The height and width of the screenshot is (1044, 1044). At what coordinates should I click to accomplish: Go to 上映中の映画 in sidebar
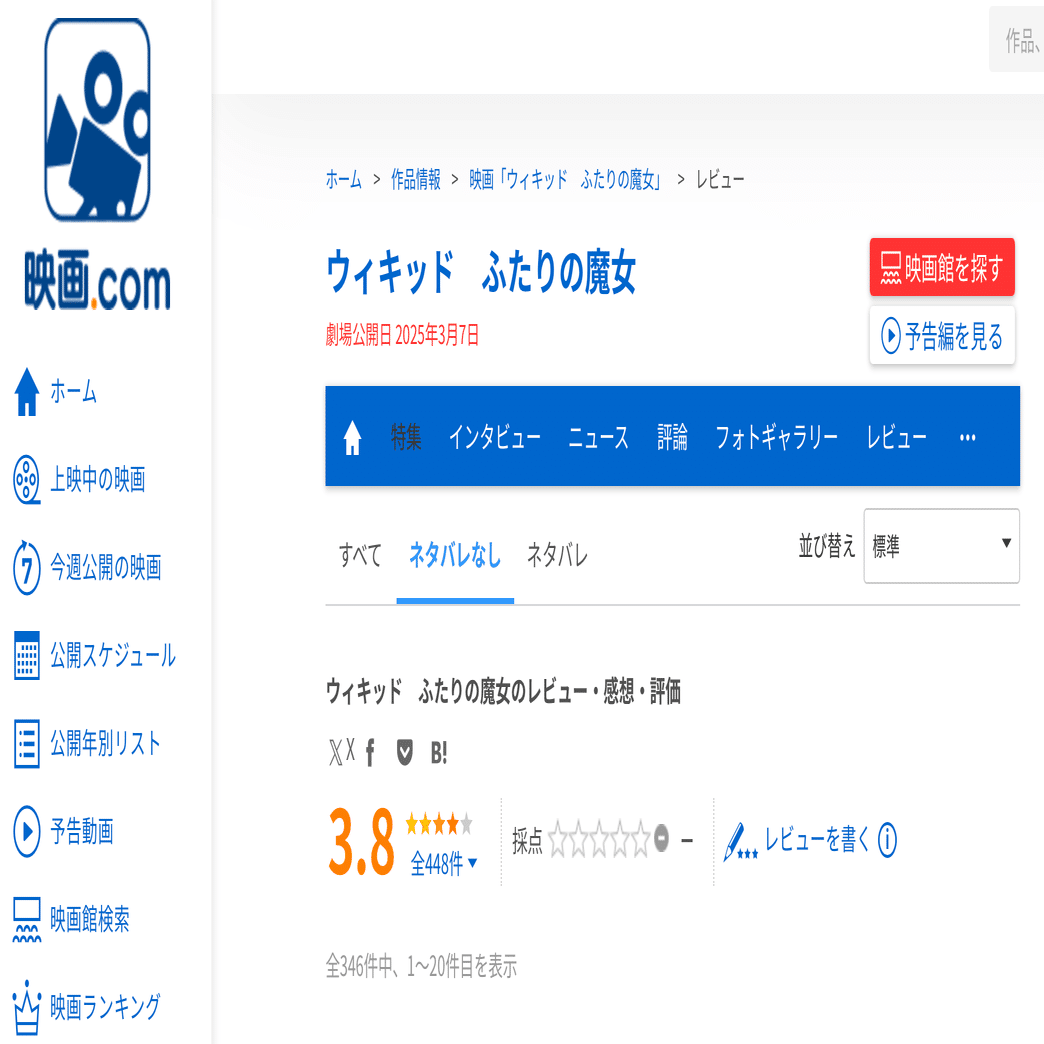pyautogui.click(x=98, y=479)
